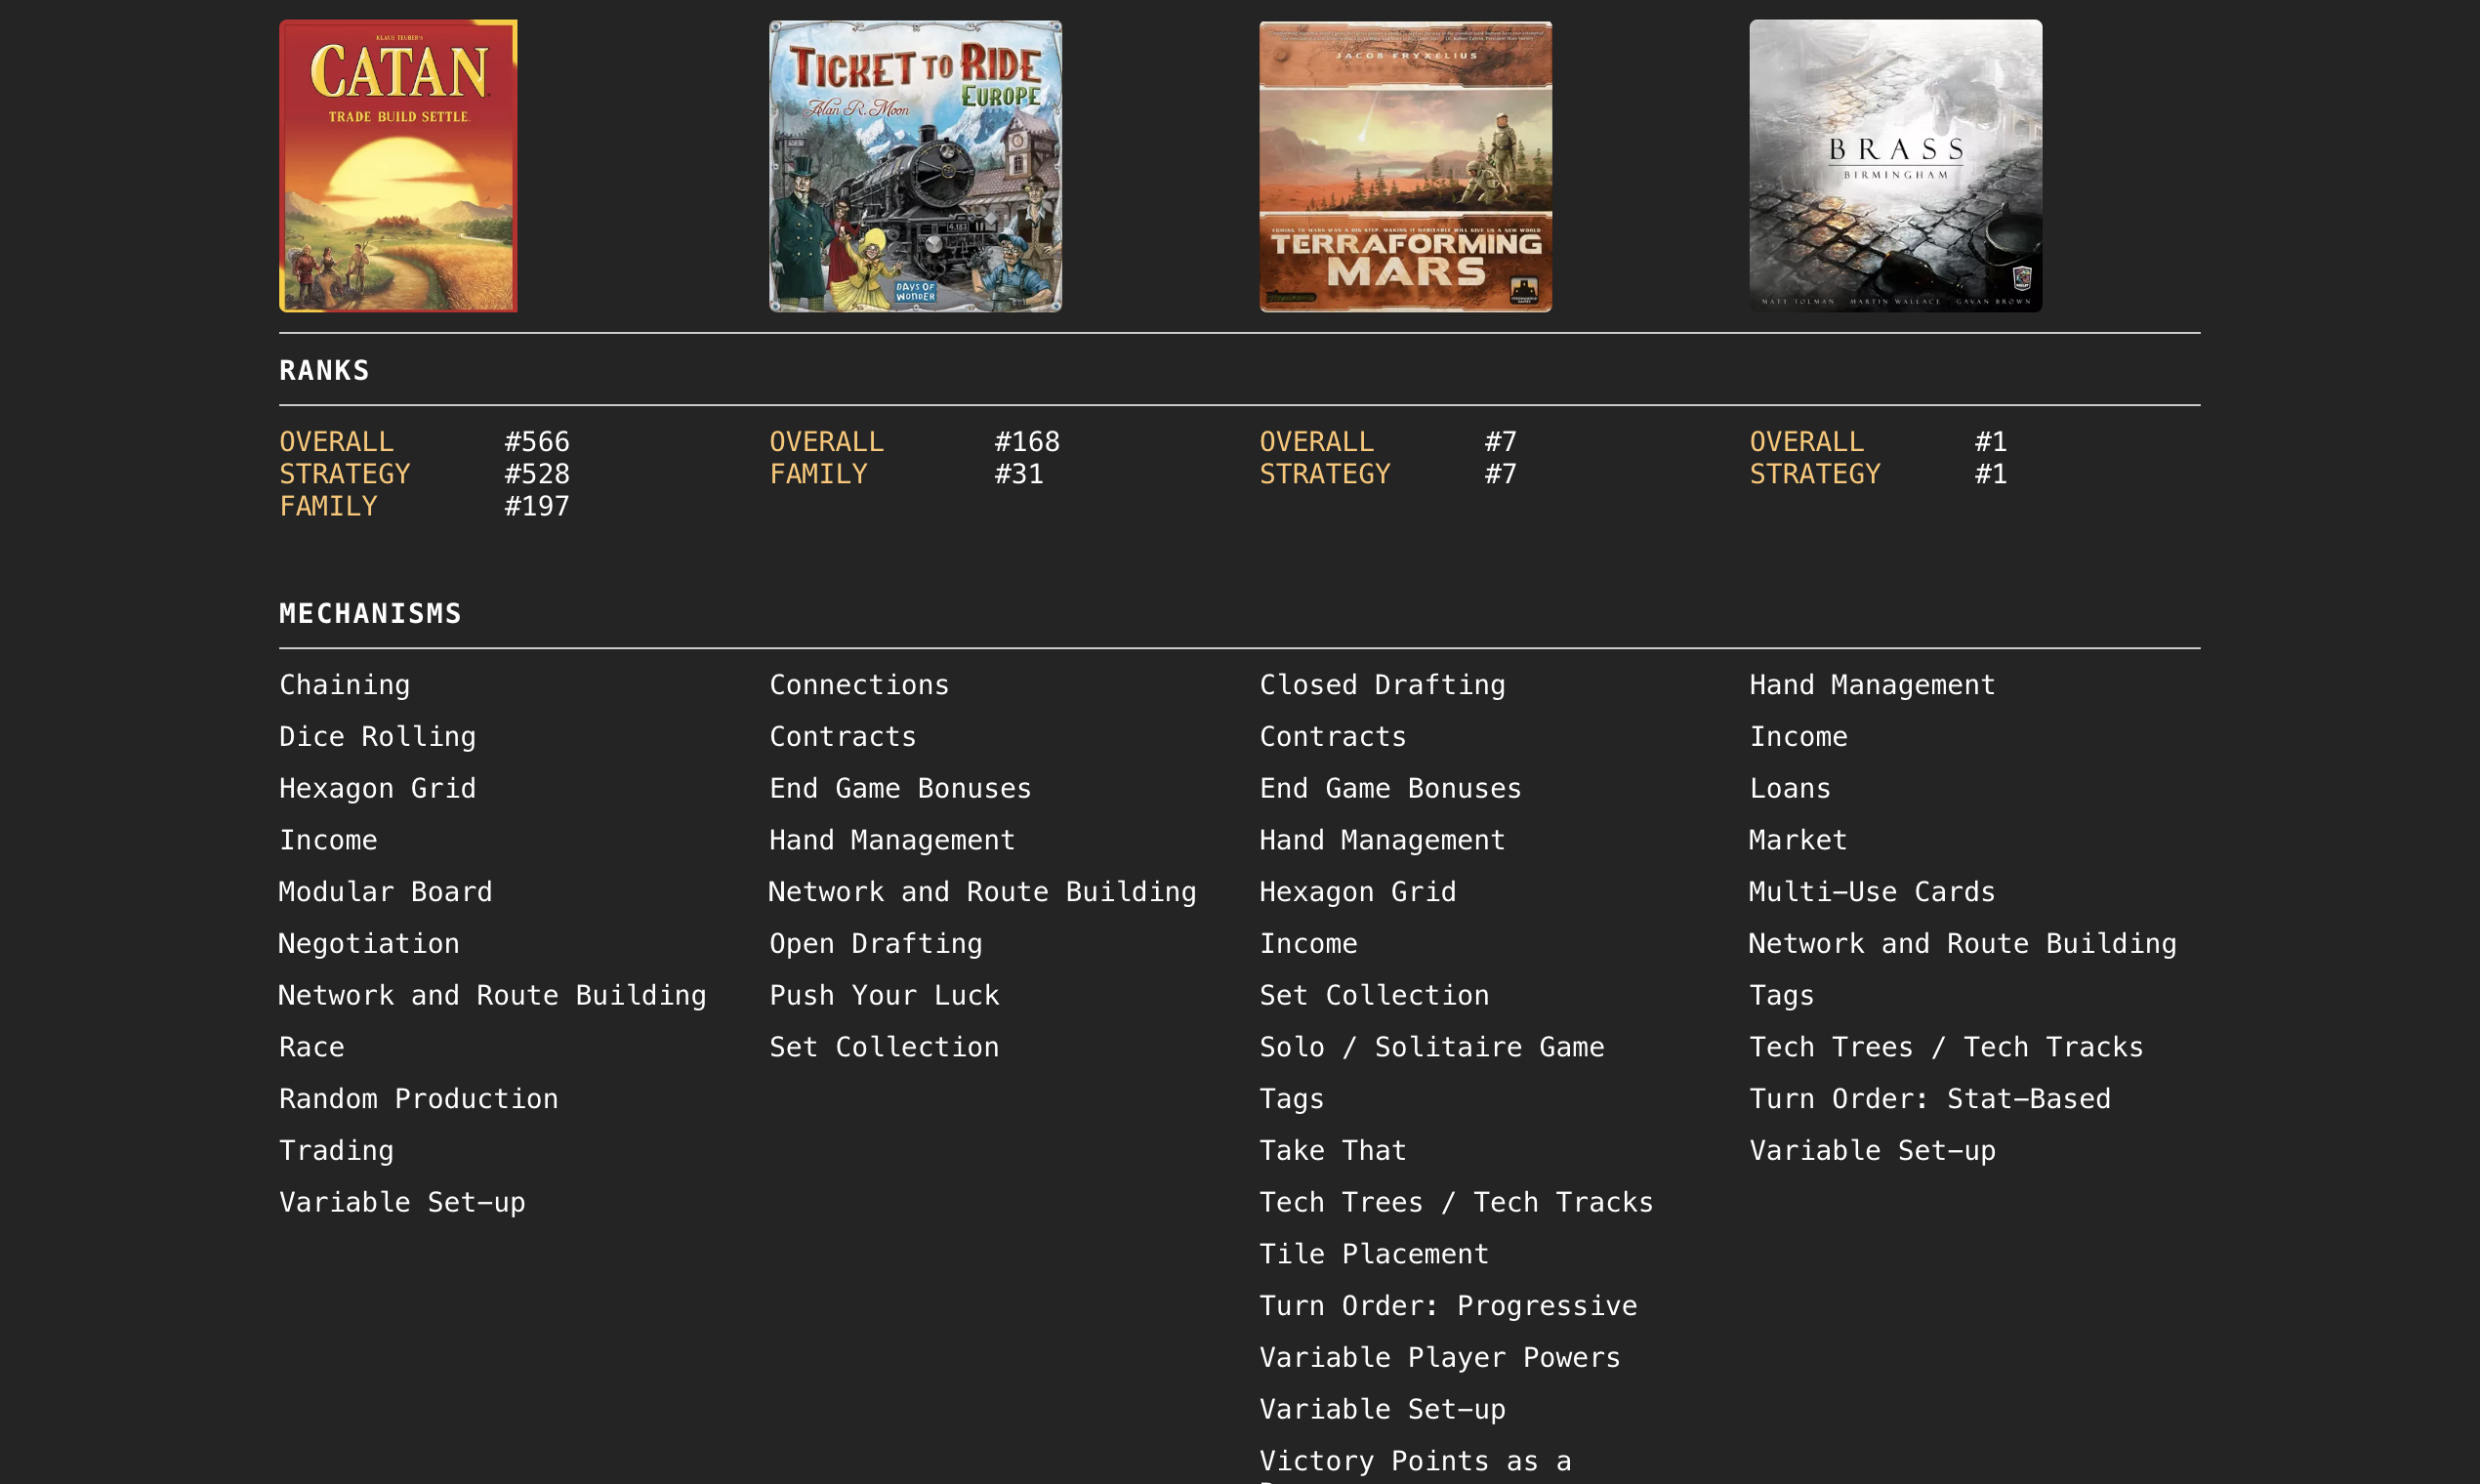Image resolution: width=2480 pixels, height=1484 pixels.
Task: Select the #168 overall rank value
Action: (1027, 442)
